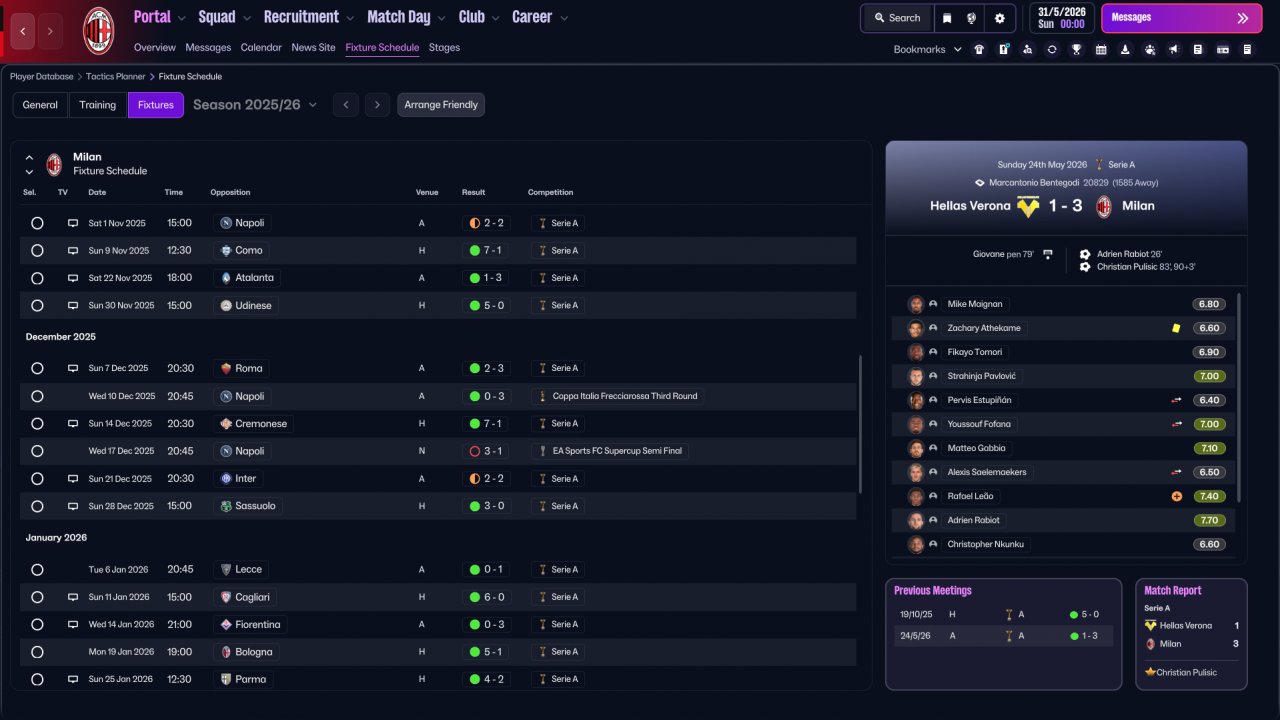Click TV icon for Sun 25 Jan Parma fixture
1280x720 pixels.
73,679
